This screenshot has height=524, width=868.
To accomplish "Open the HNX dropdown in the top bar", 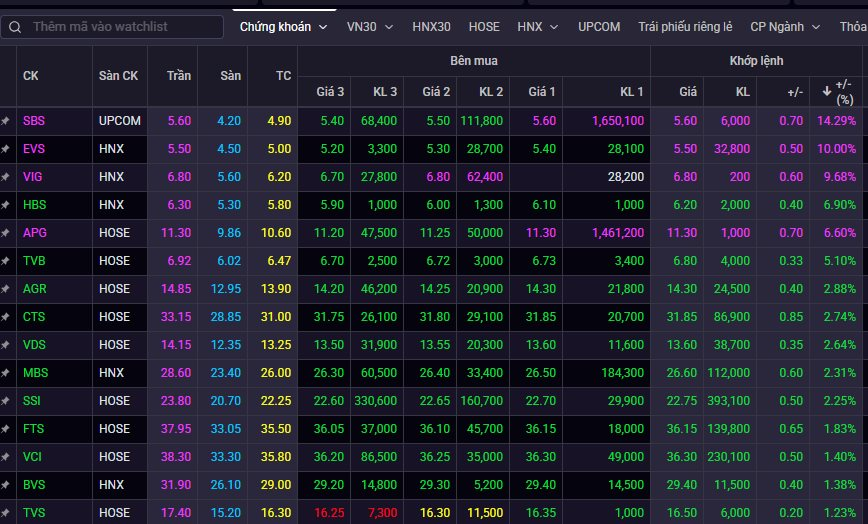I will click(536, 27).
